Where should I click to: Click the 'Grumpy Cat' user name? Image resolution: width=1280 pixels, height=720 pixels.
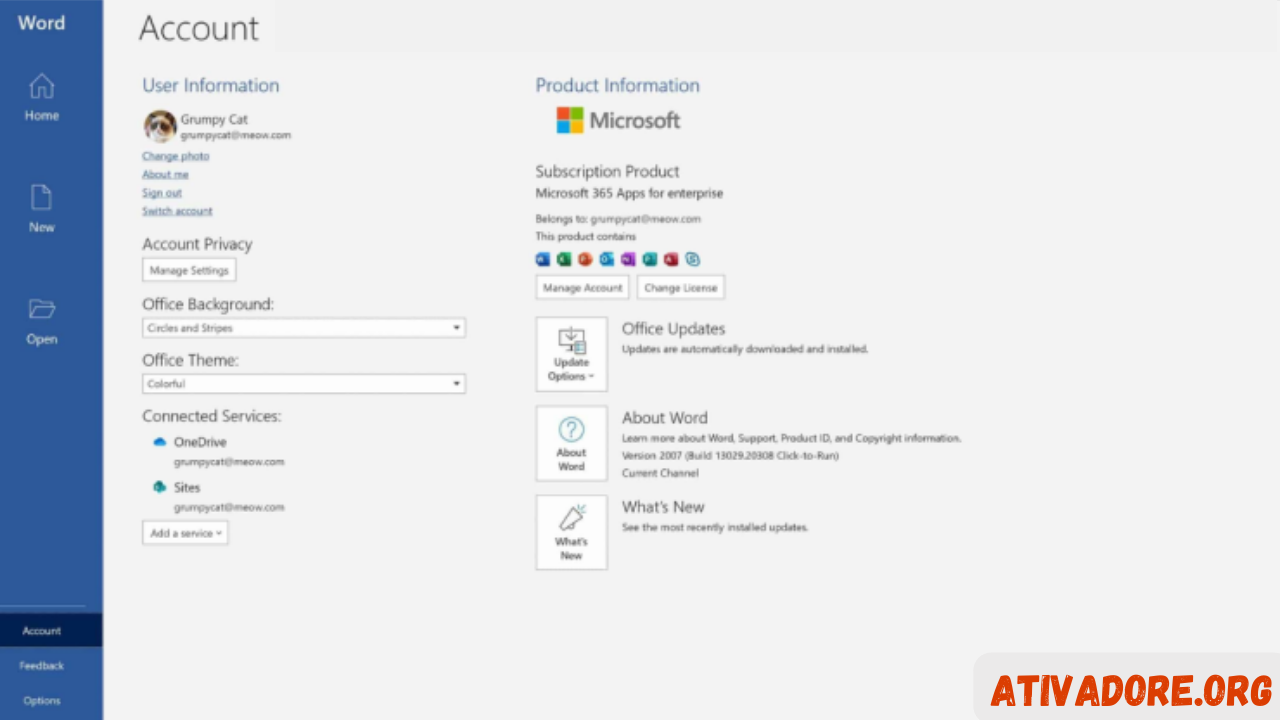214,119
